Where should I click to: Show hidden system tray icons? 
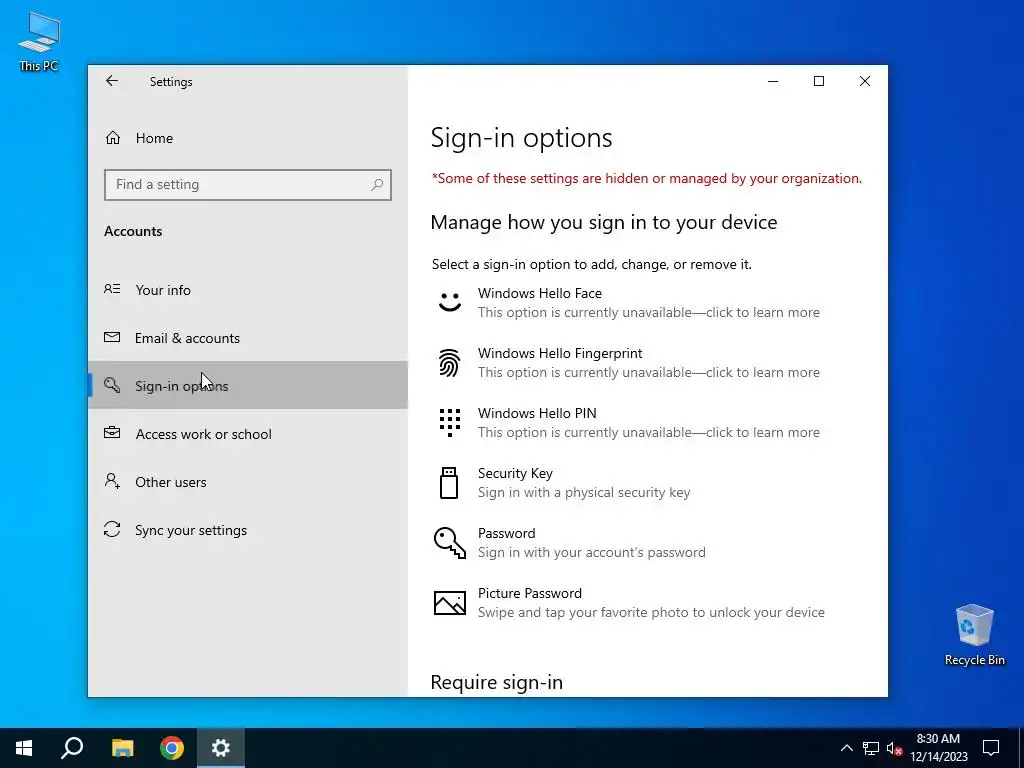(x=846, y=748)
